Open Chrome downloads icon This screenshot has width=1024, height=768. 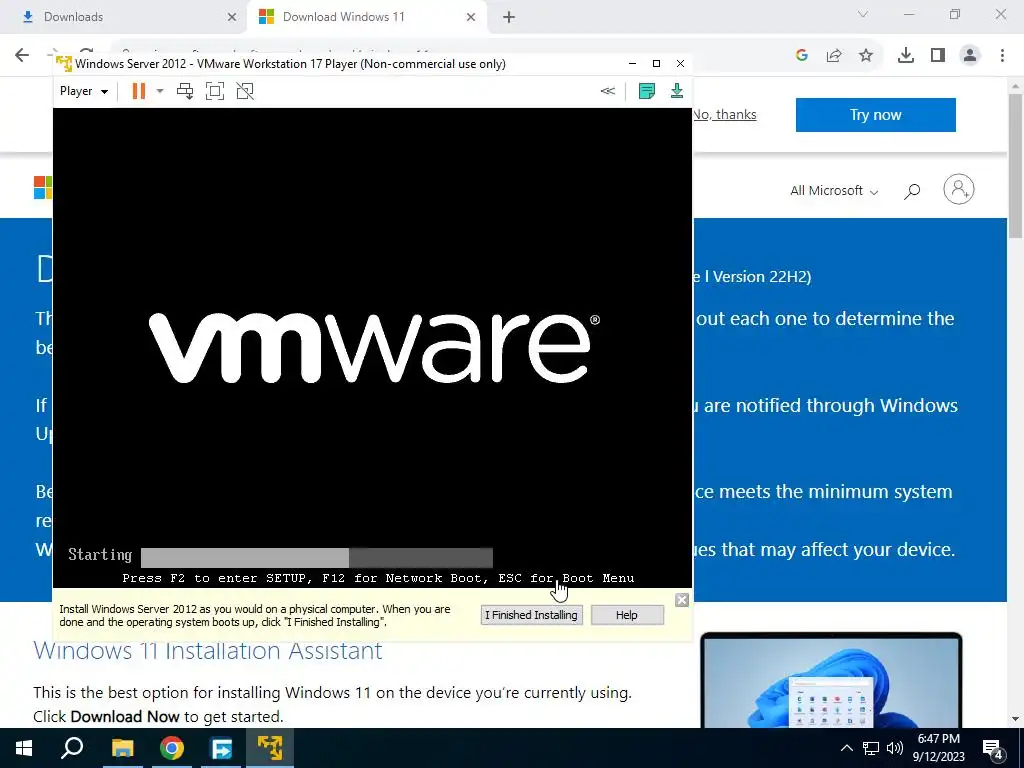click(x=906, y=56)
